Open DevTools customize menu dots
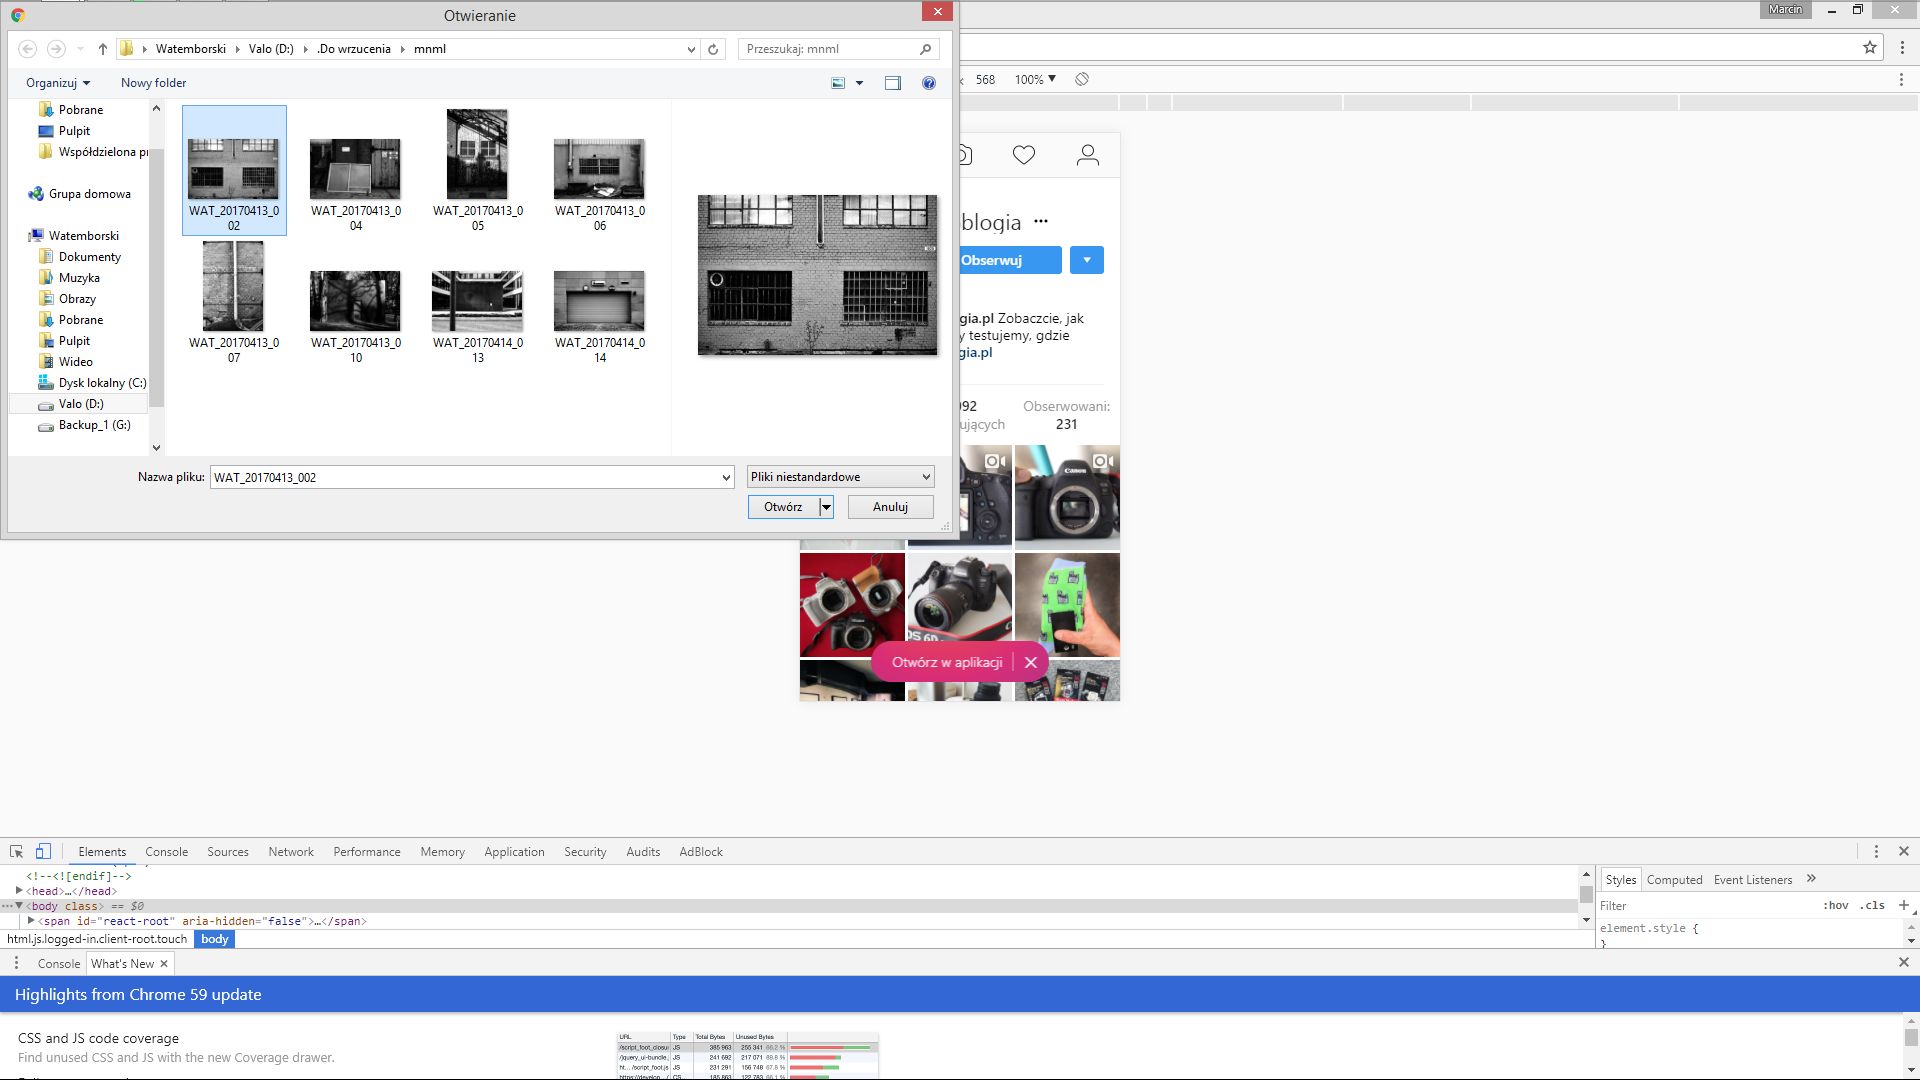The height and width of the screenshot is (1080, 1920). tap(1876, 851)
